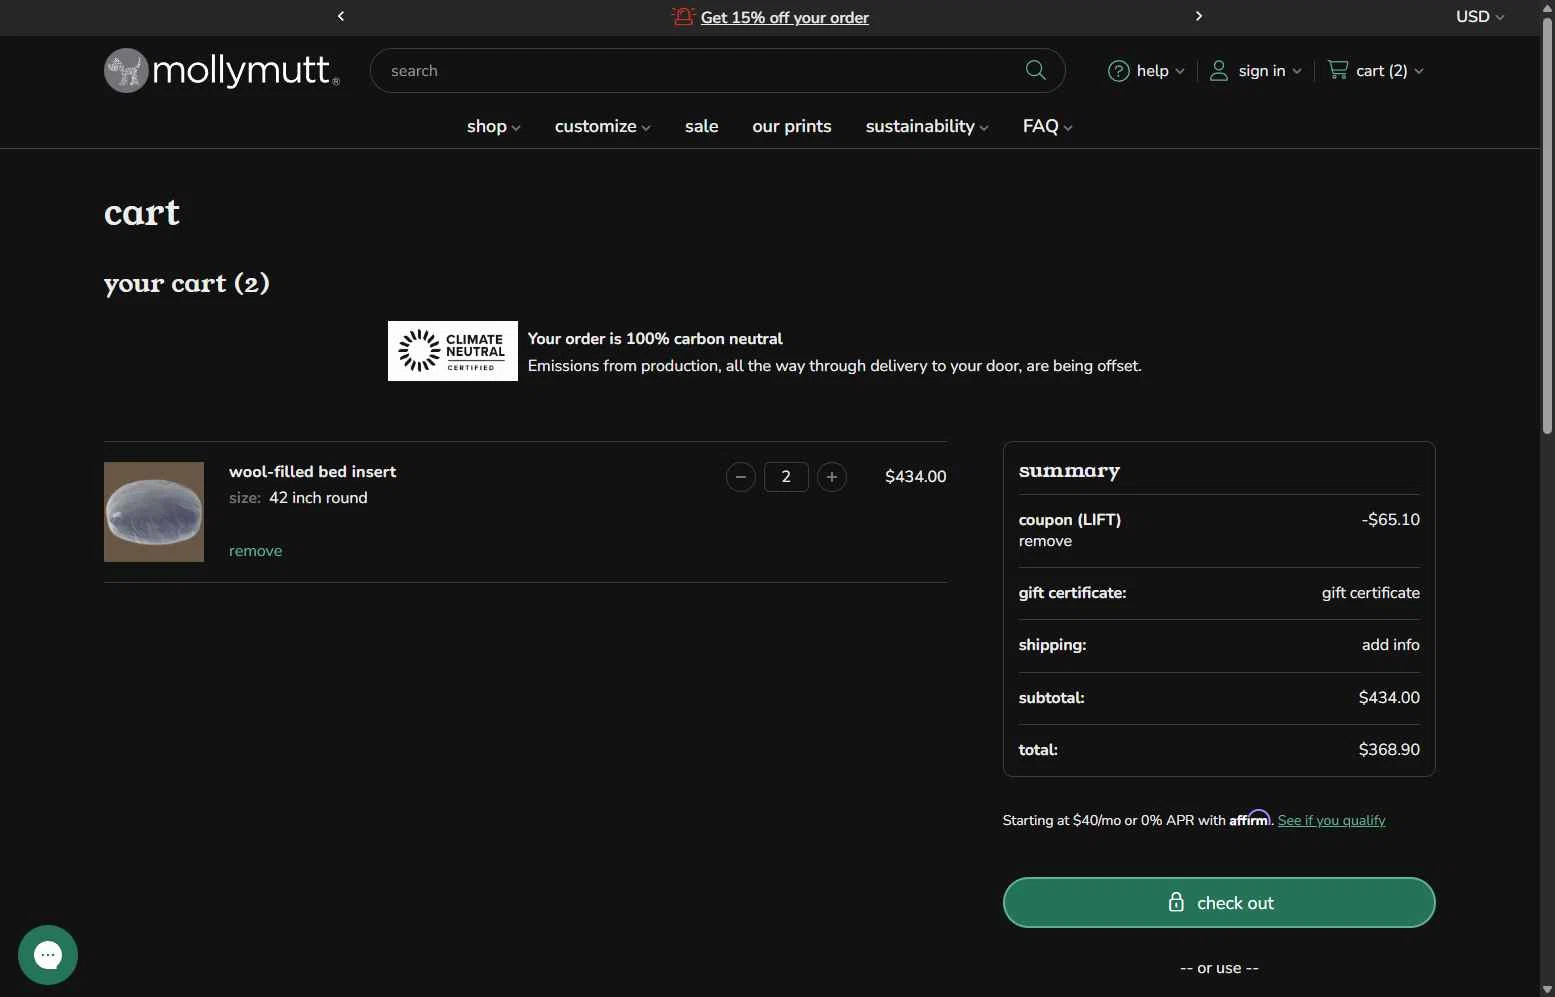Click the lock icon on check out
Viewport: 1555px width, 997px height.
(1177, 902)
